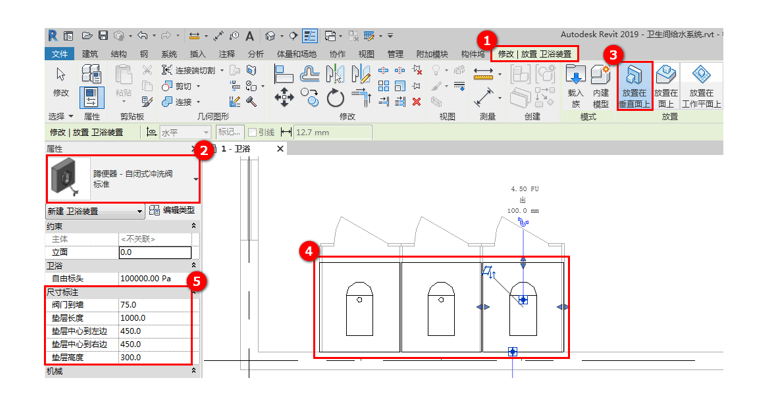This screenshot has height=407, width=757.
Task: Select the Align tool in Modify panel
Action: 283,74
